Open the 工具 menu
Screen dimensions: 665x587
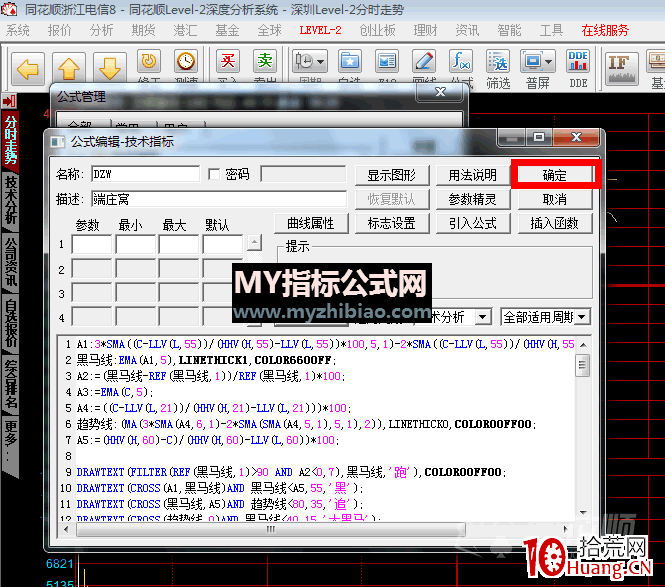click(551, 30)
